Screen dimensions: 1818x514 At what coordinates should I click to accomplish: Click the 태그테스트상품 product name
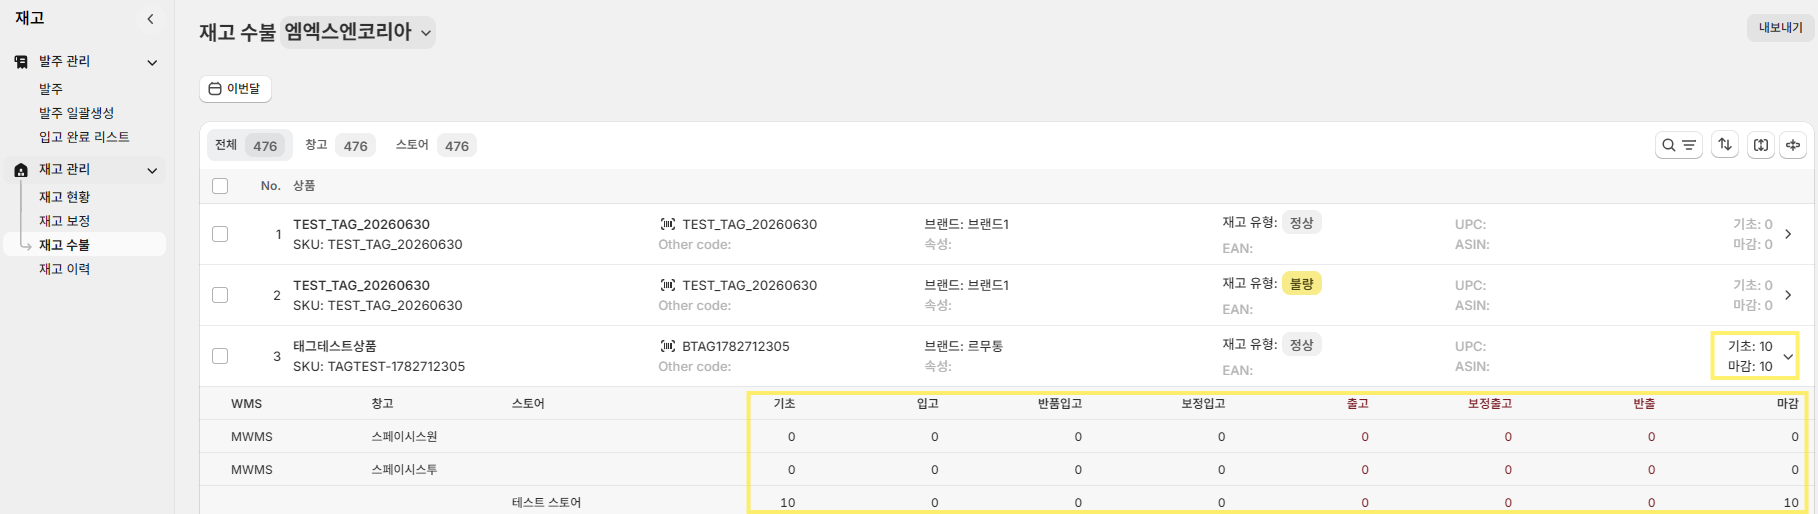[x=335, y=346]
